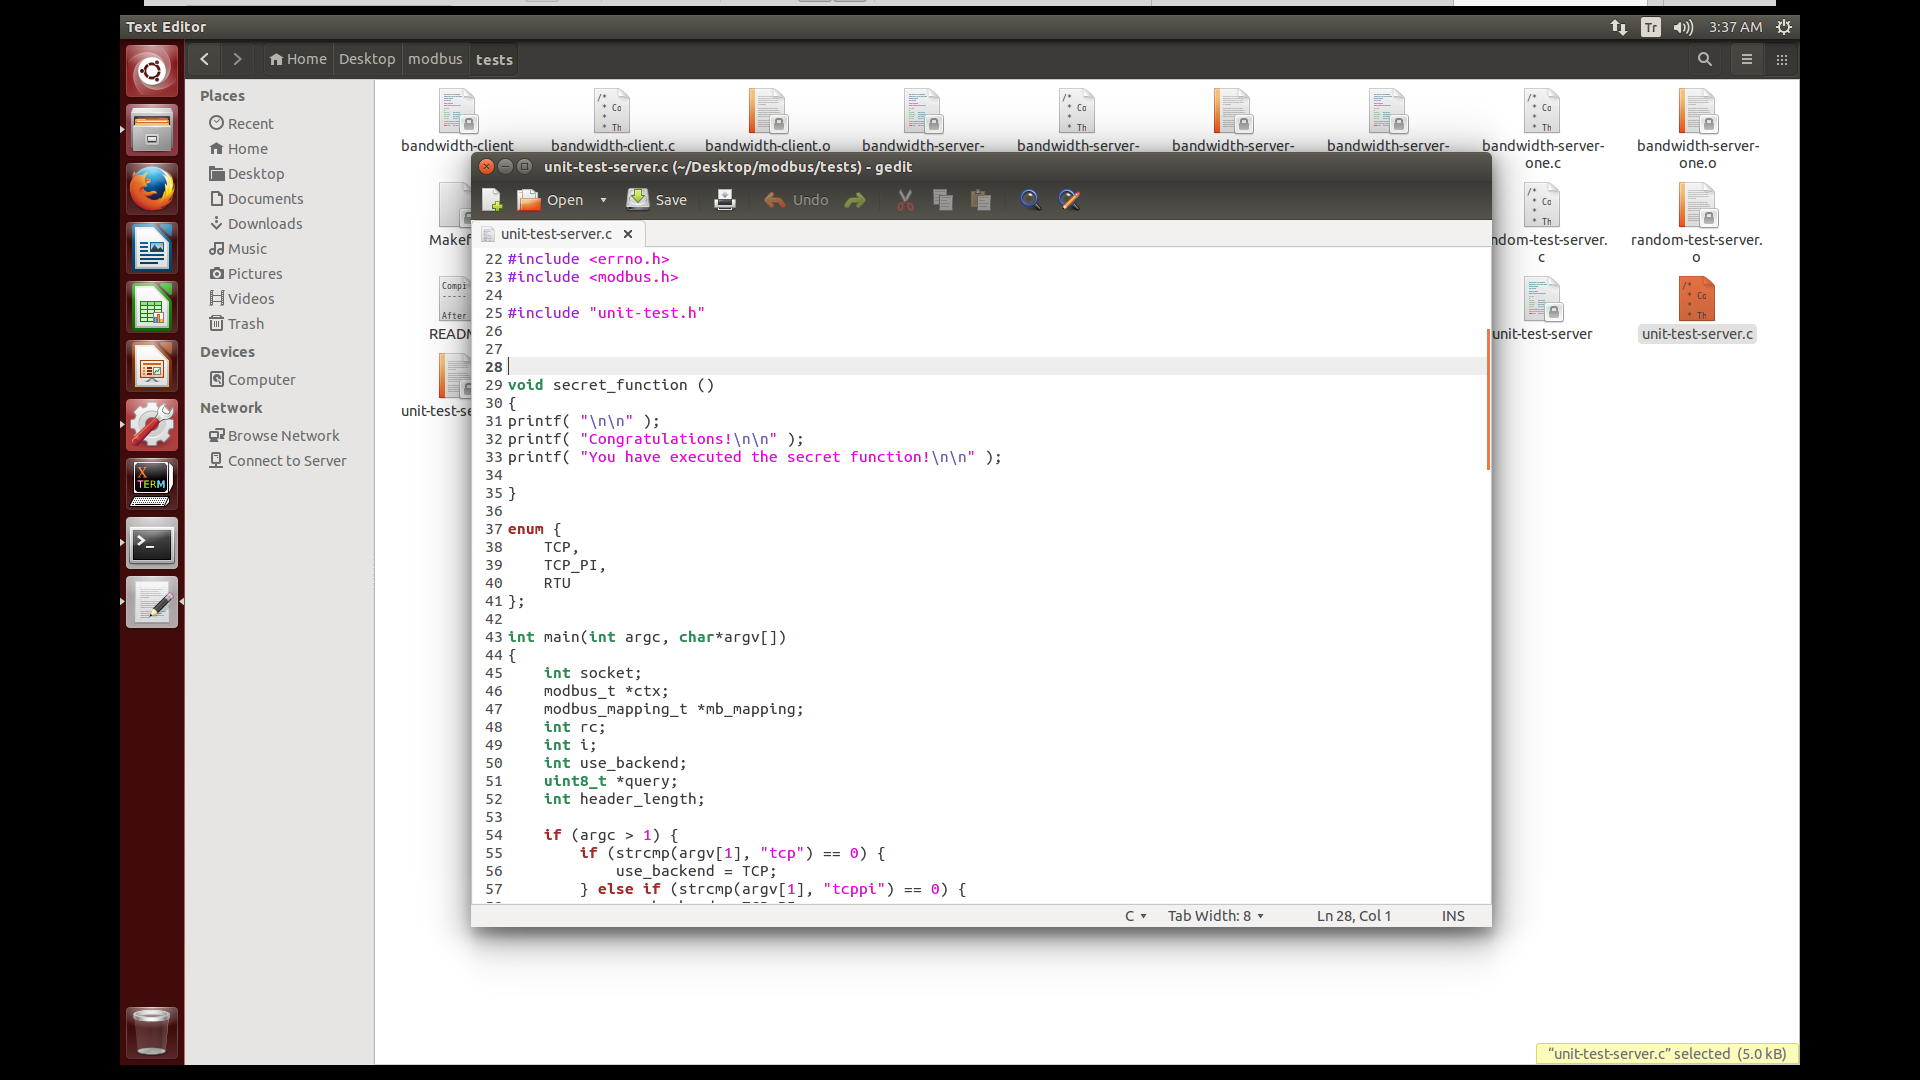Click the Save button in gedit
Viewport: 1920px width, 1080px height.
tap(657, 200)
